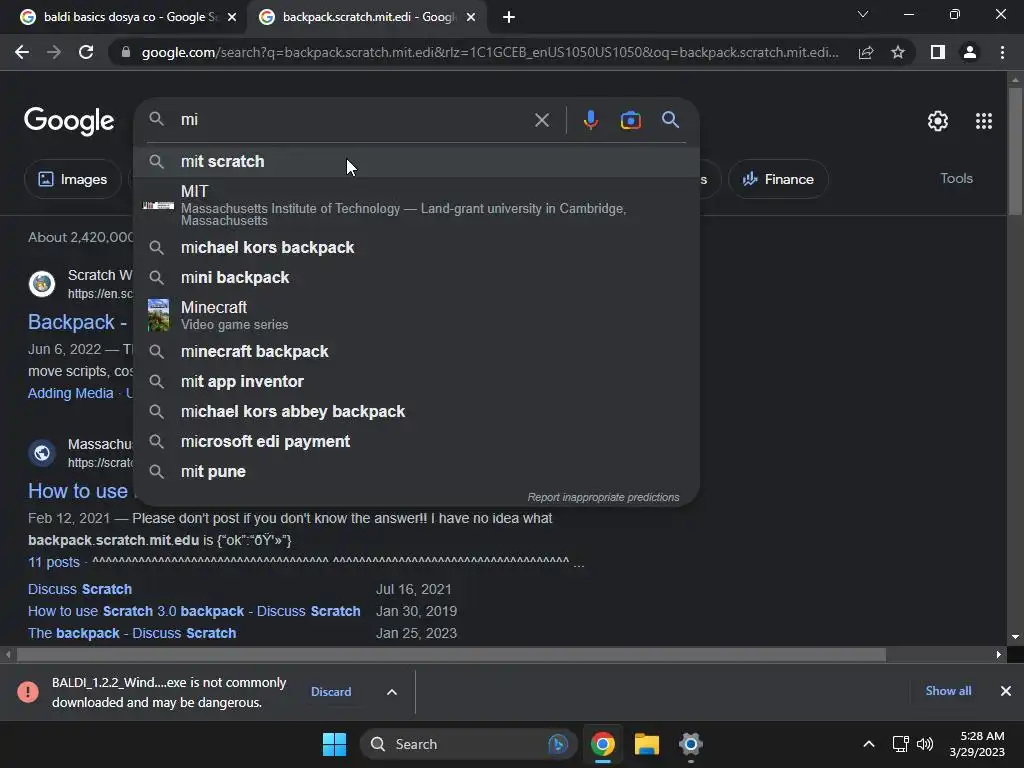The height and width of the screenshot is (768, 1024).
Task: Filter results by Images
Action: (x=73, y=179)
